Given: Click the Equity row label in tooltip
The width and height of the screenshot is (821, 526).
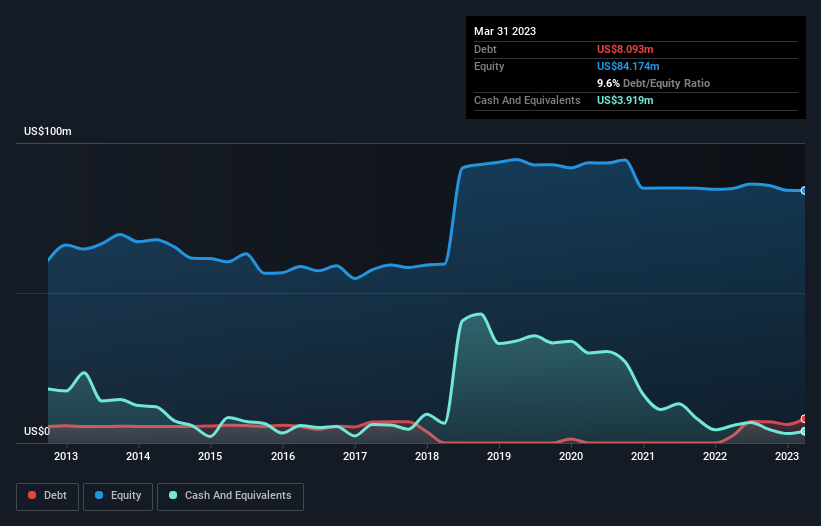Looking at the screenshot, I should coord(489,66).
